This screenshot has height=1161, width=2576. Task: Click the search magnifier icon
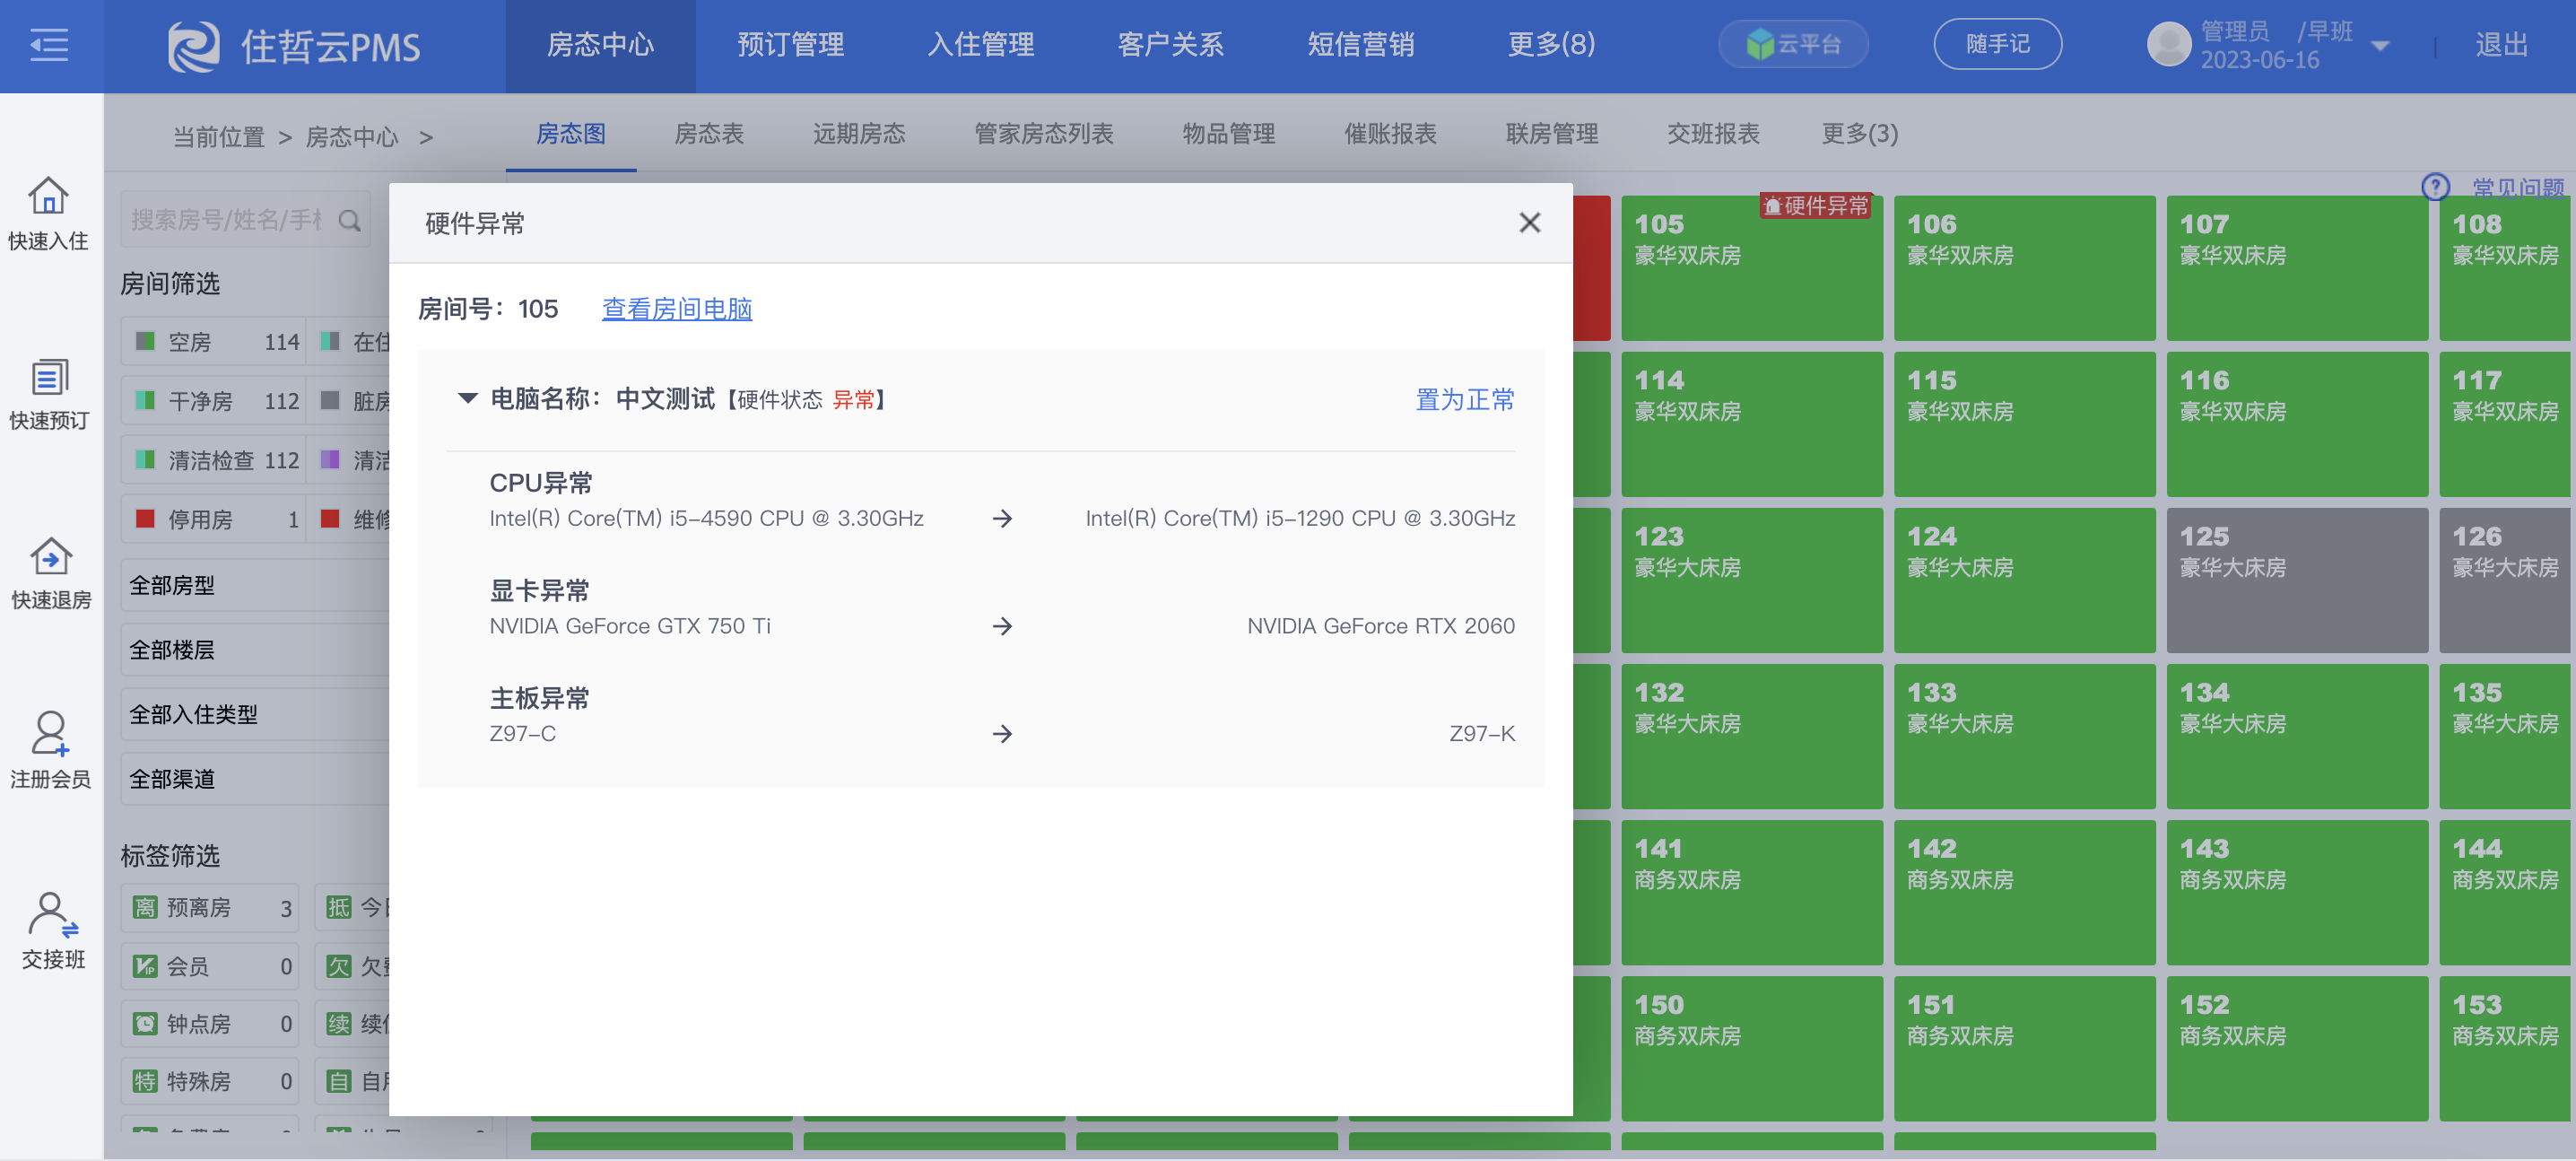pos(349,220)
